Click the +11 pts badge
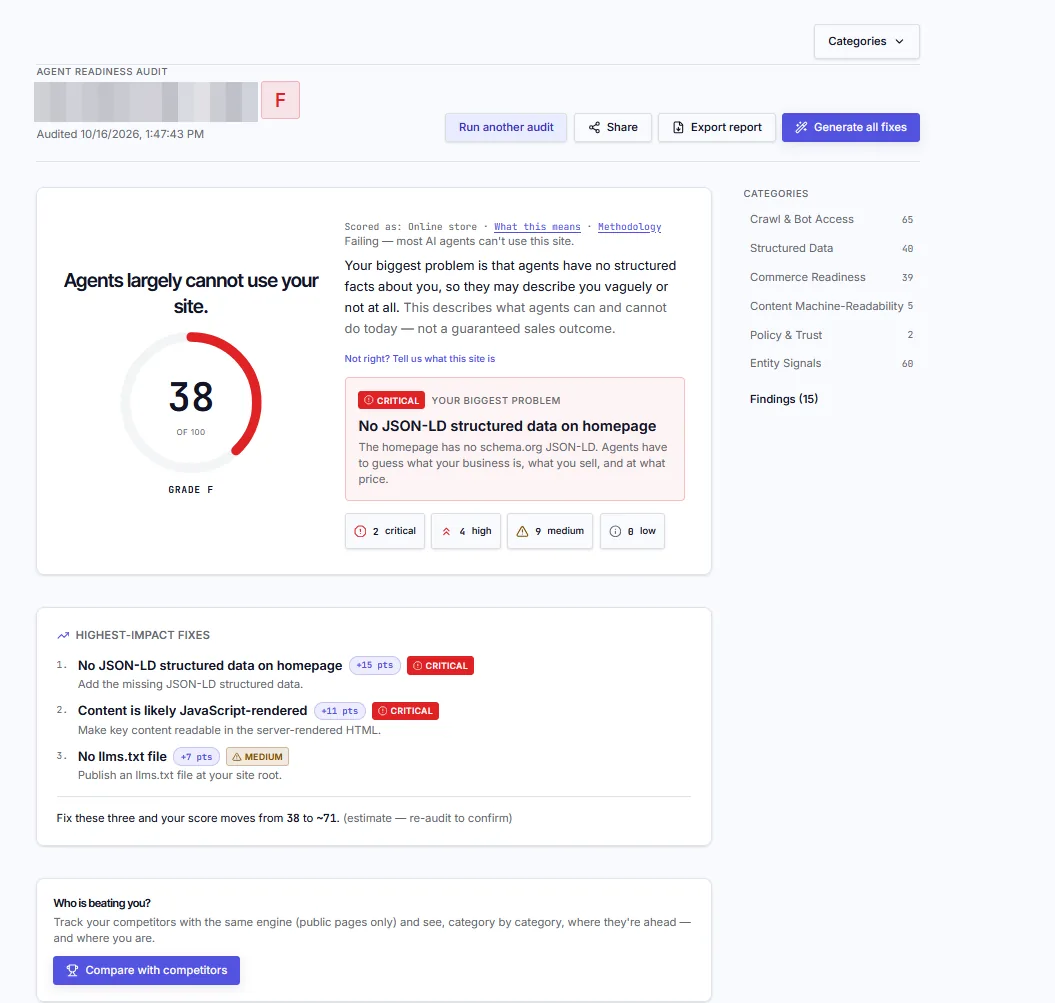1055x1003 pixels. pos(340,711)
